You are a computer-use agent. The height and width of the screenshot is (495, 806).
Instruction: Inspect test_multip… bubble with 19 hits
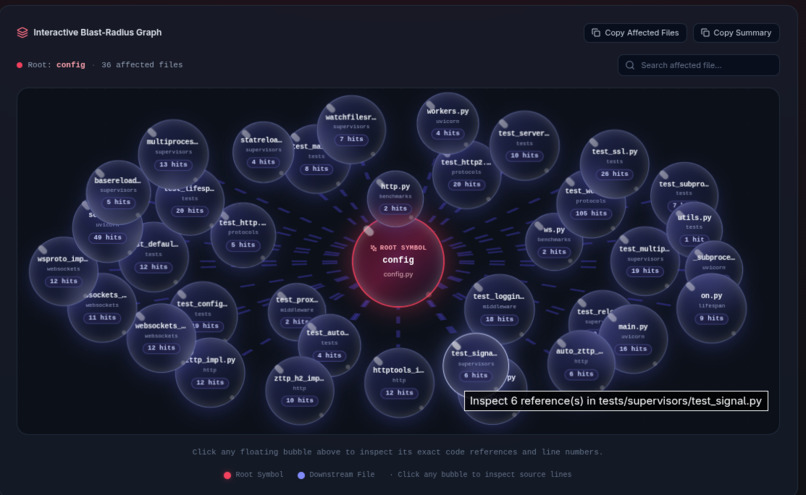[x=645, y=261]
